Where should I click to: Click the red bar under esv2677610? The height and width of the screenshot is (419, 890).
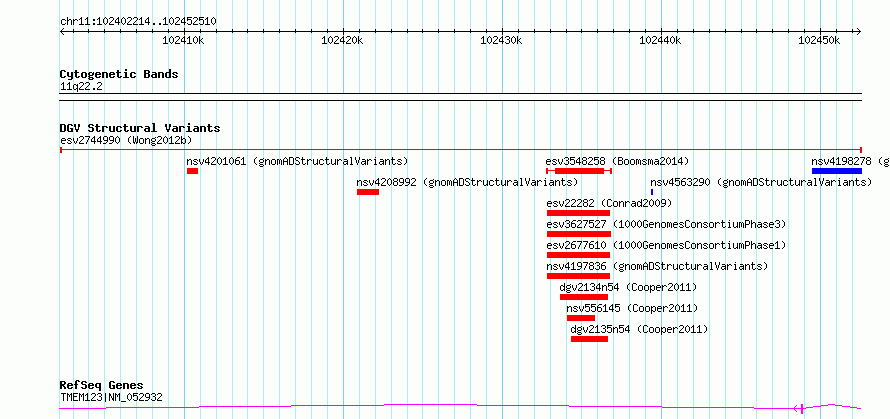pyautogui.click(x=578, y=255)
